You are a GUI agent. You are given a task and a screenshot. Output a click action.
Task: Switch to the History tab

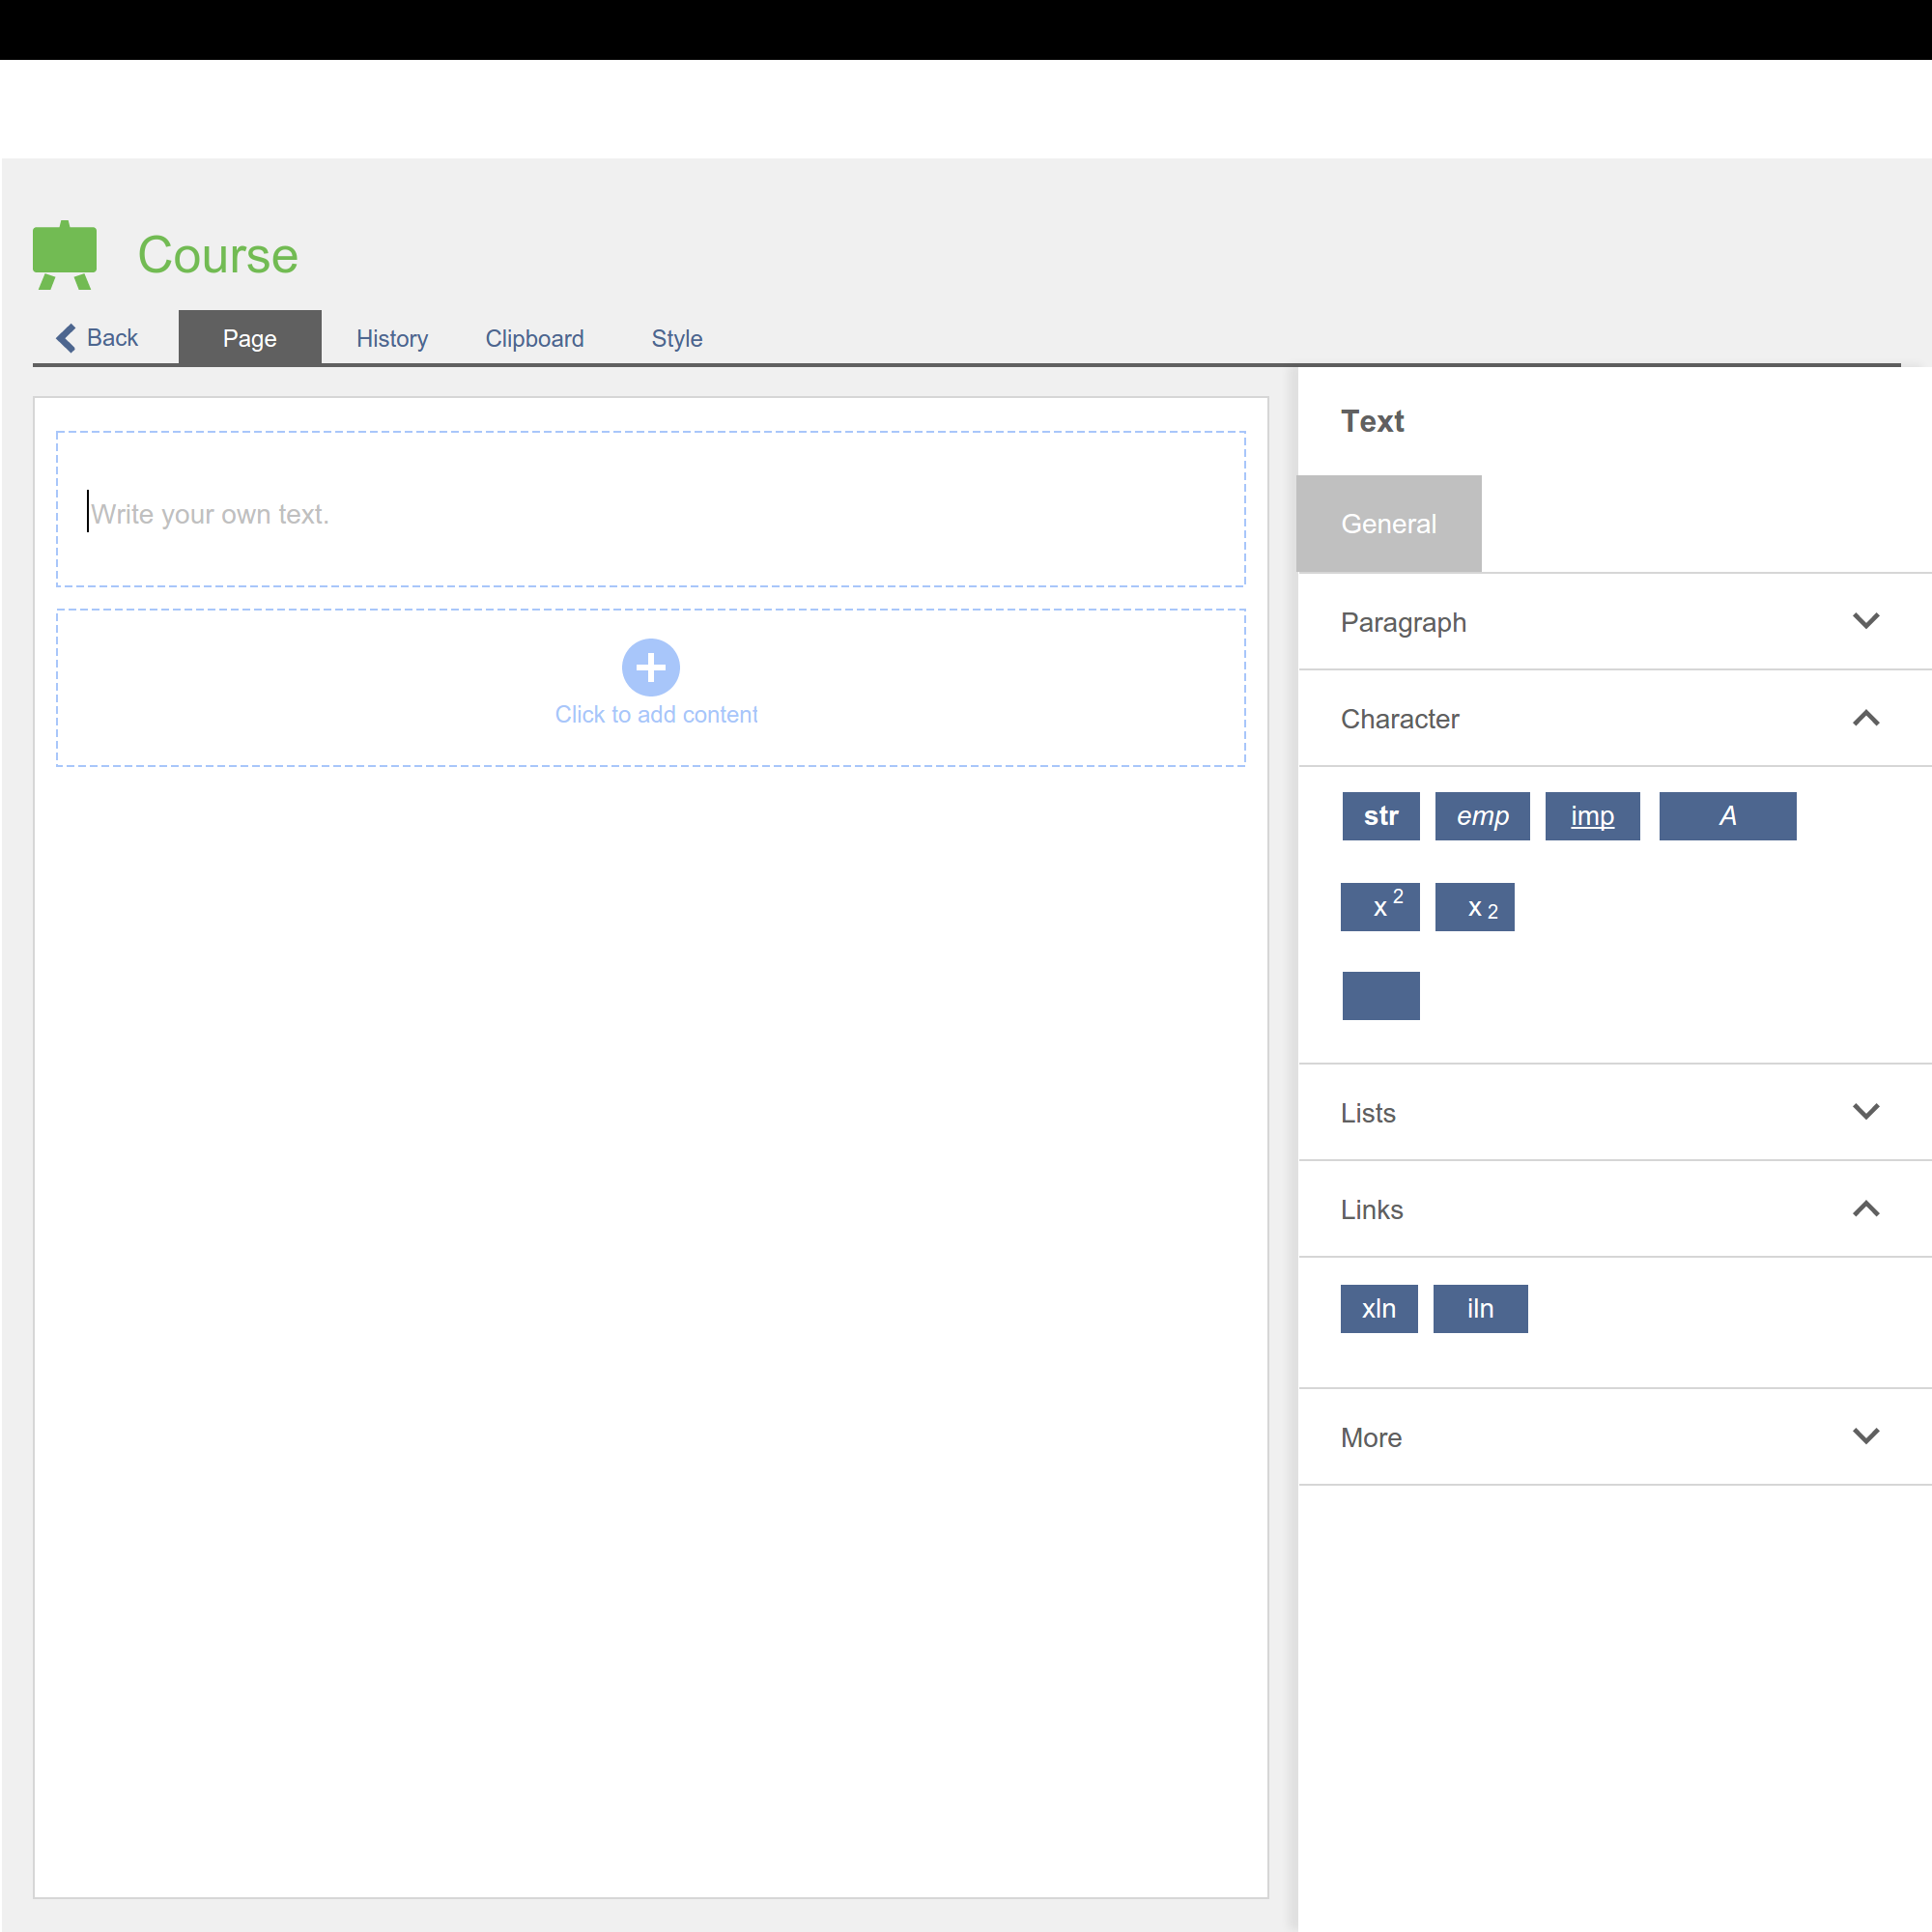(392, 338)
